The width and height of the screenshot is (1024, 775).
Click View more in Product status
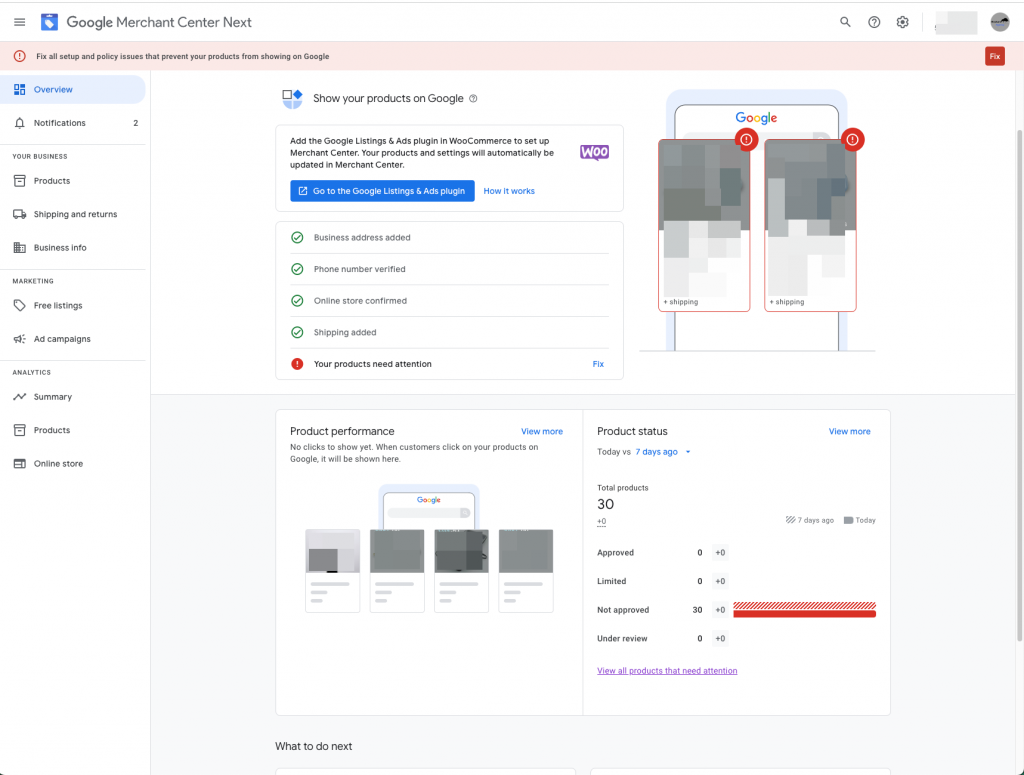click(x=849, y=432)
